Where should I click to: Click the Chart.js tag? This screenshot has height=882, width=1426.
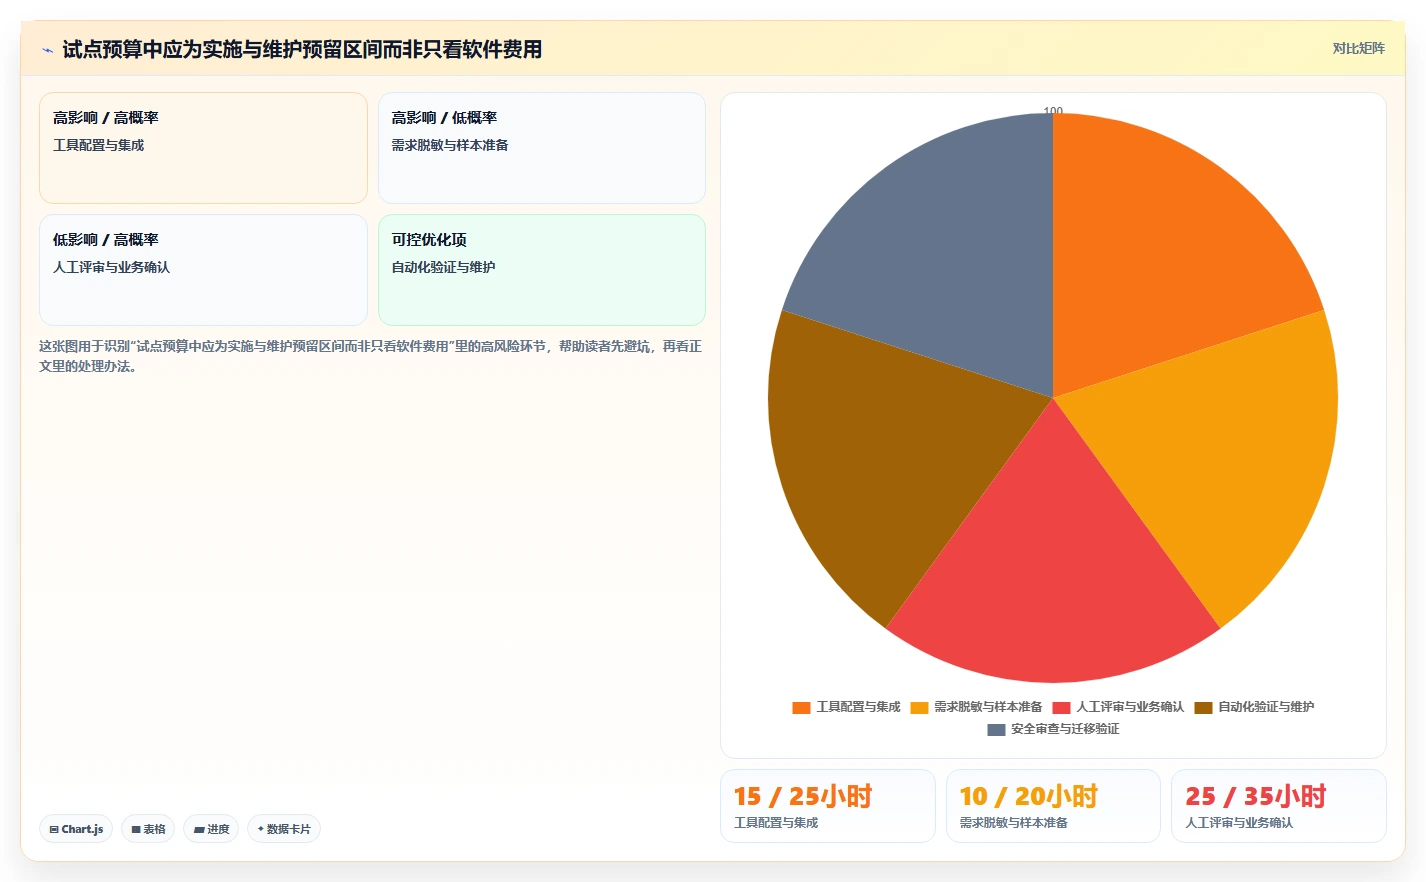pyautogui.click(x=76, y=829)
